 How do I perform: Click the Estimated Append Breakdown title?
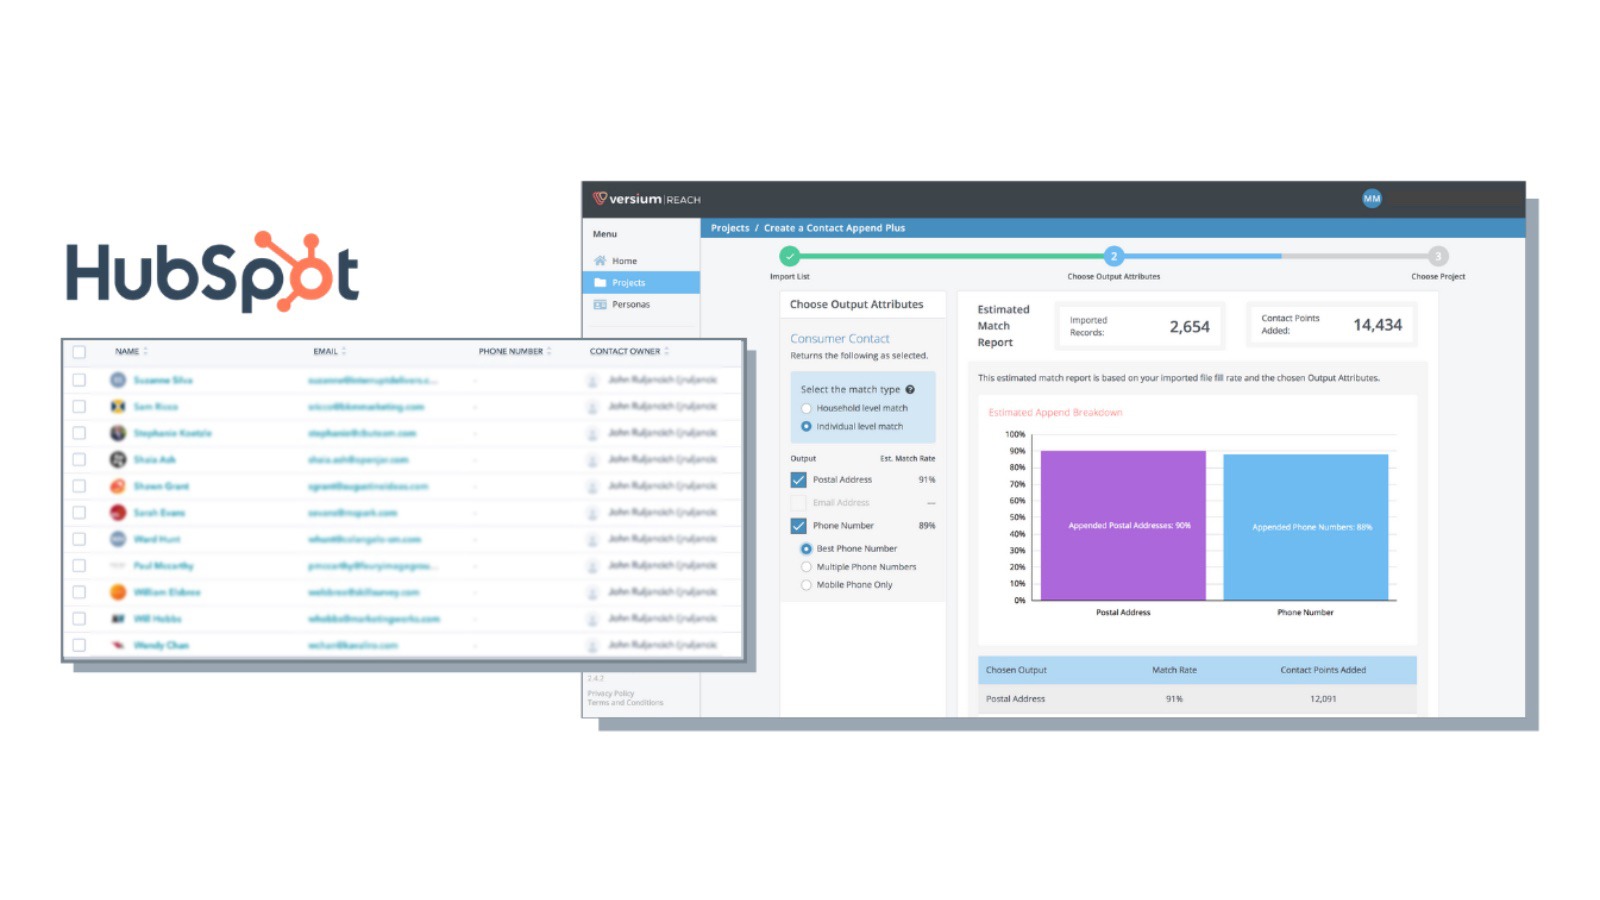[1055, 412]
